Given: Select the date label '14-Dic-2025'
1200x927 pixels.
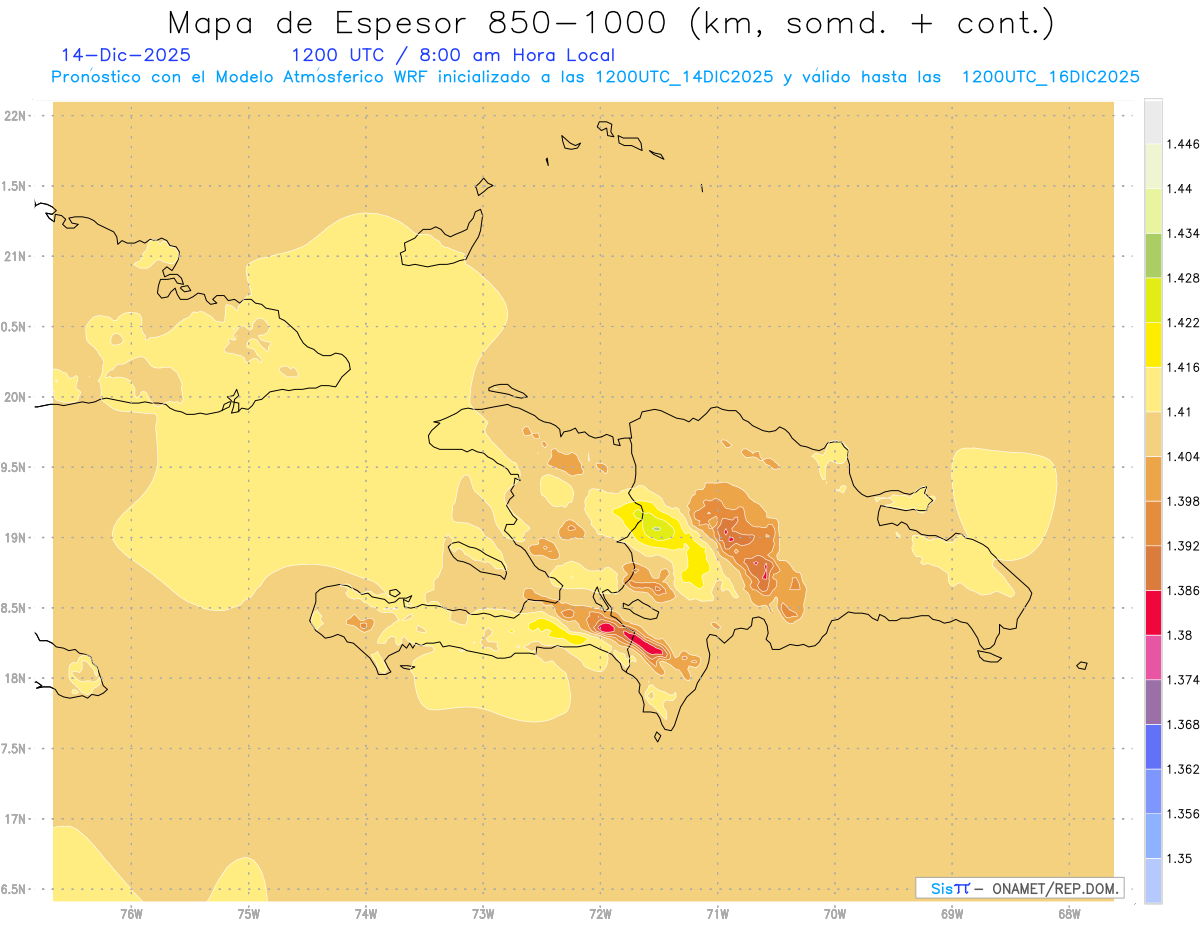Looking at the screenshot, I should point(126,55).
